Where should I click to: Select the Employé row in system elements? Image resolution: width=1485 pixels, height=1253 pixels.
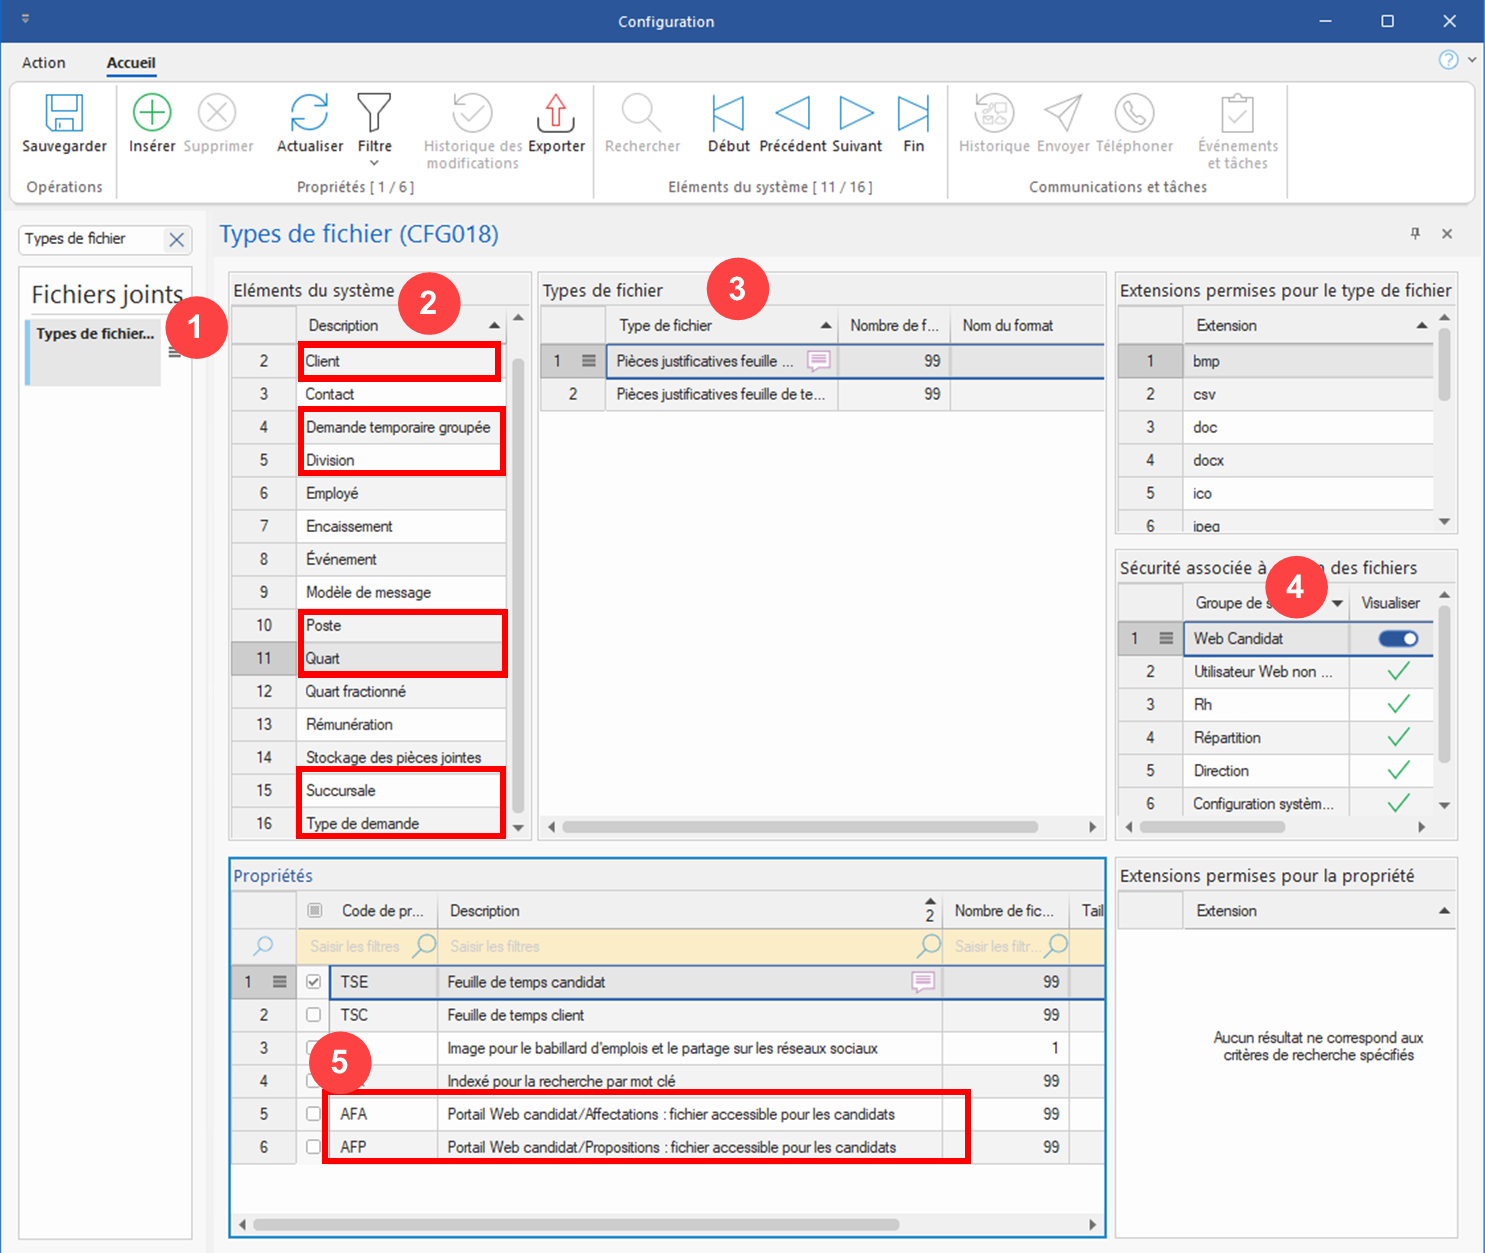(x=332, y=493)
